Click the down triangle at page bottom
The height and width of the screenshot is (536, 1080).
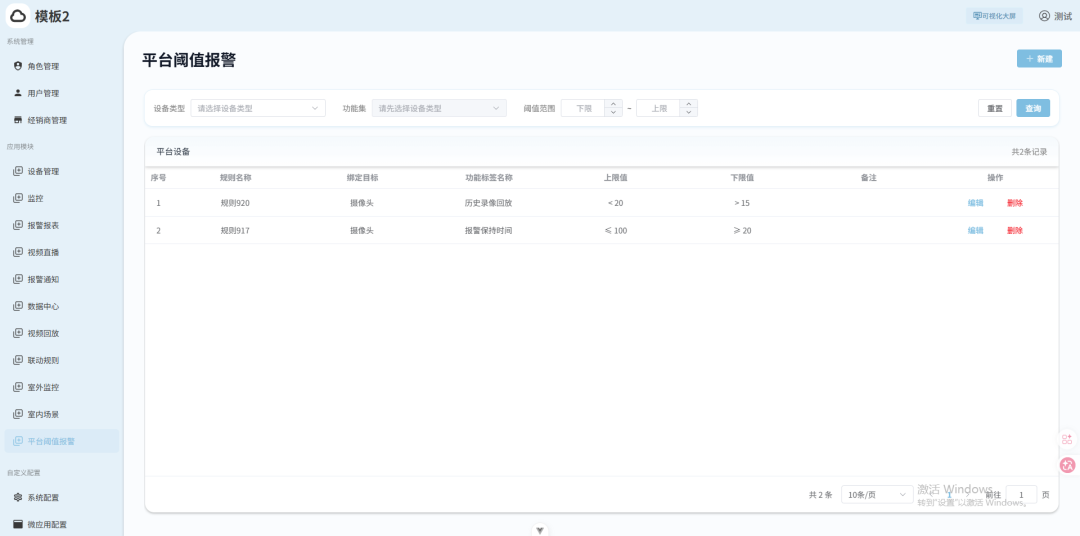tap(540, 530)
